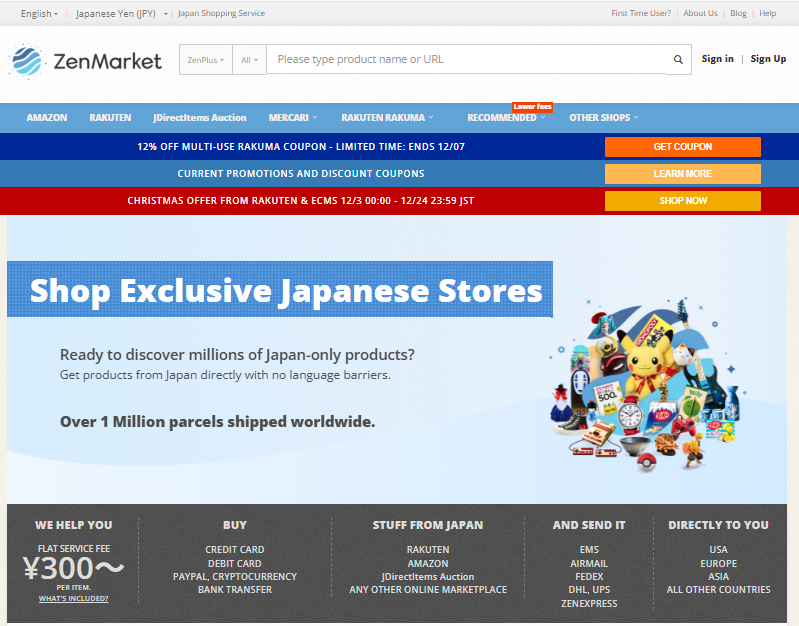Image resolution: width=799 pixels, height=626 pixels.
Task: Click the PAYPAL, CRYPTOCURRENCY text
Action: click(x=234, y=577)
